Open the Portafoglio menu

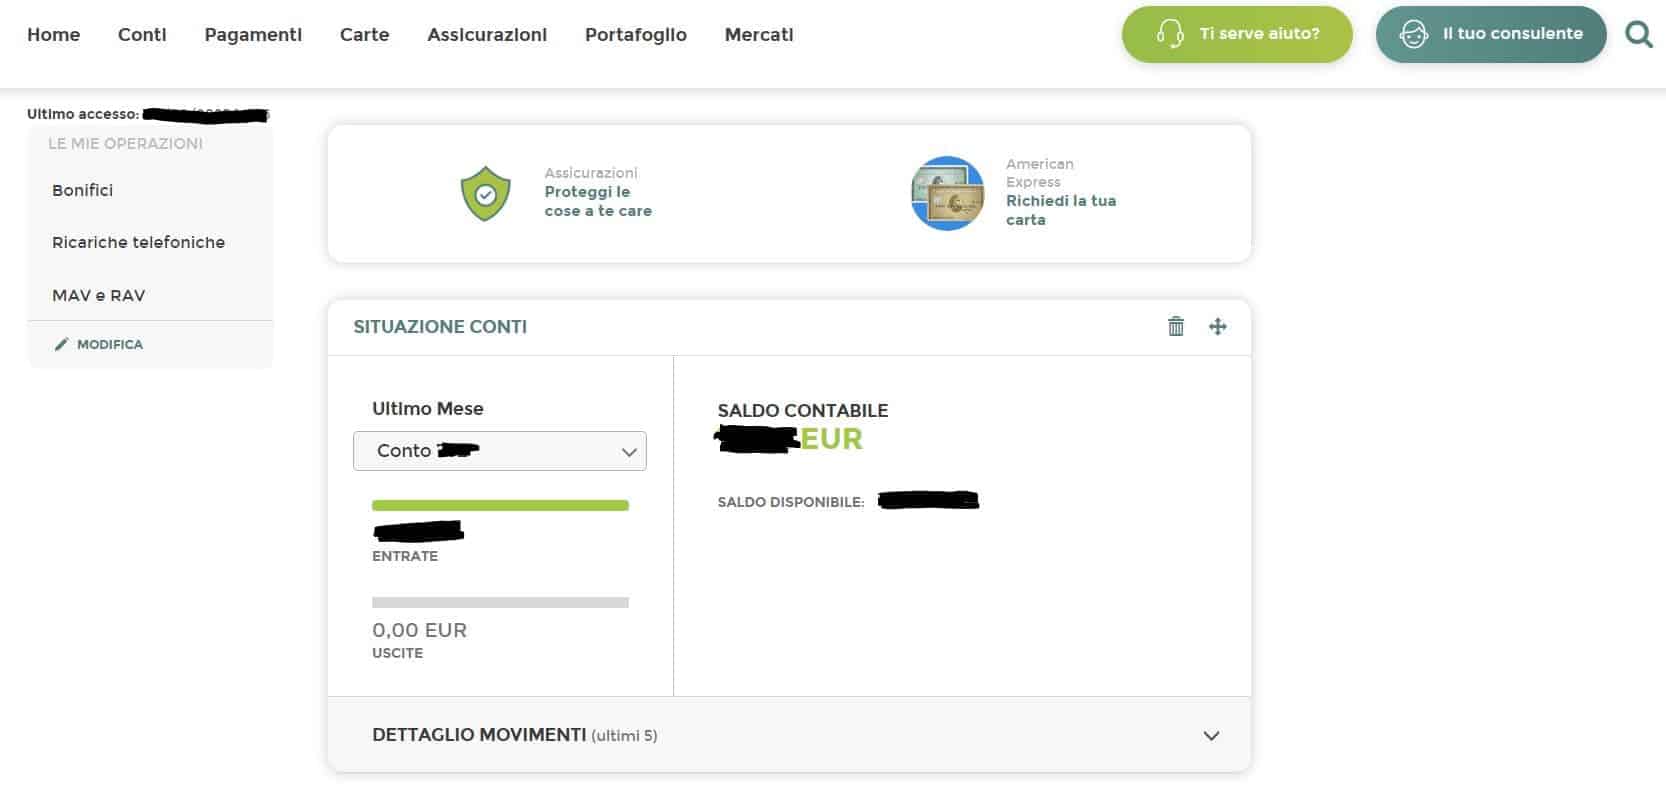click(636, 35)
